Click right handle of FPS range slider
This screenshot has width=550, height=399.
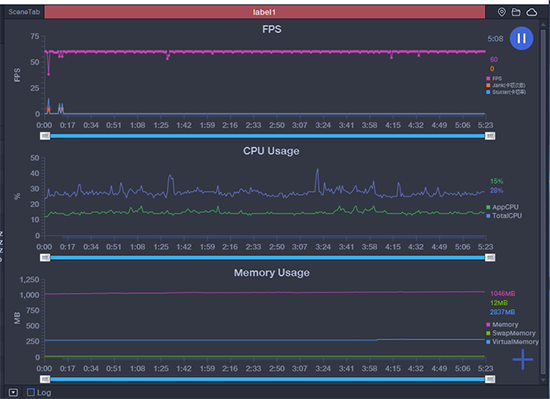[x=490, y=136]
